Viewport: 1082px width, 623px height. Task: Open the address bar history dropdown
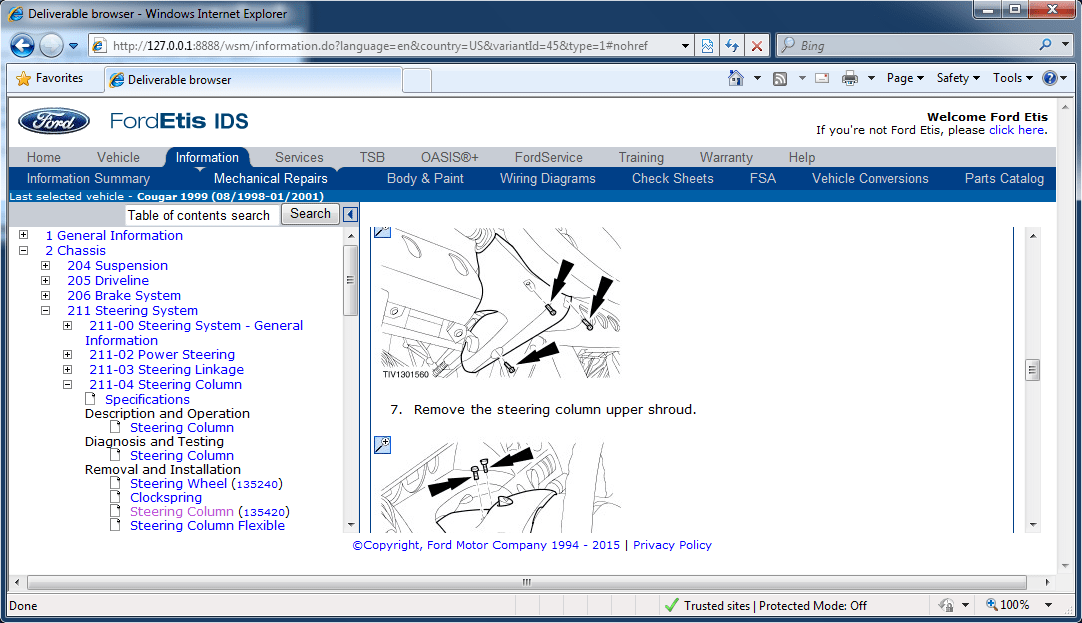[x=685, y=46]
